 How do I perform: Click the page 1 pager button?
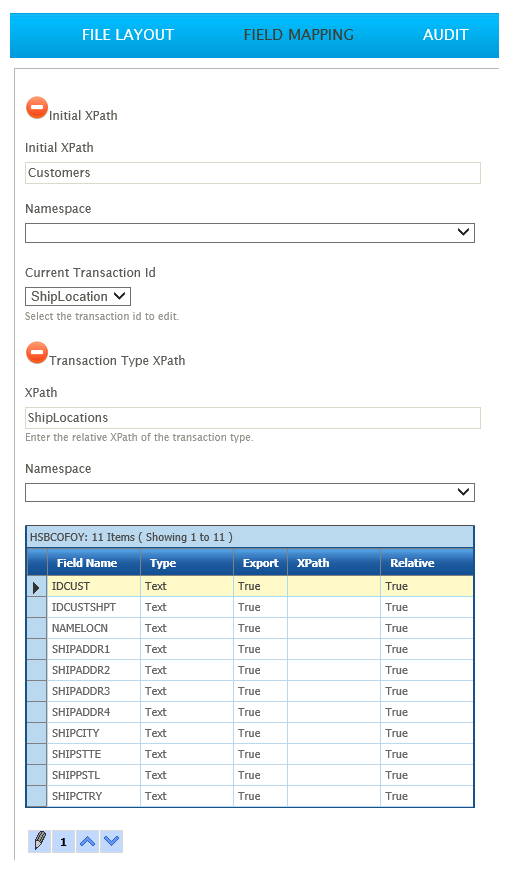coord(63,841)
